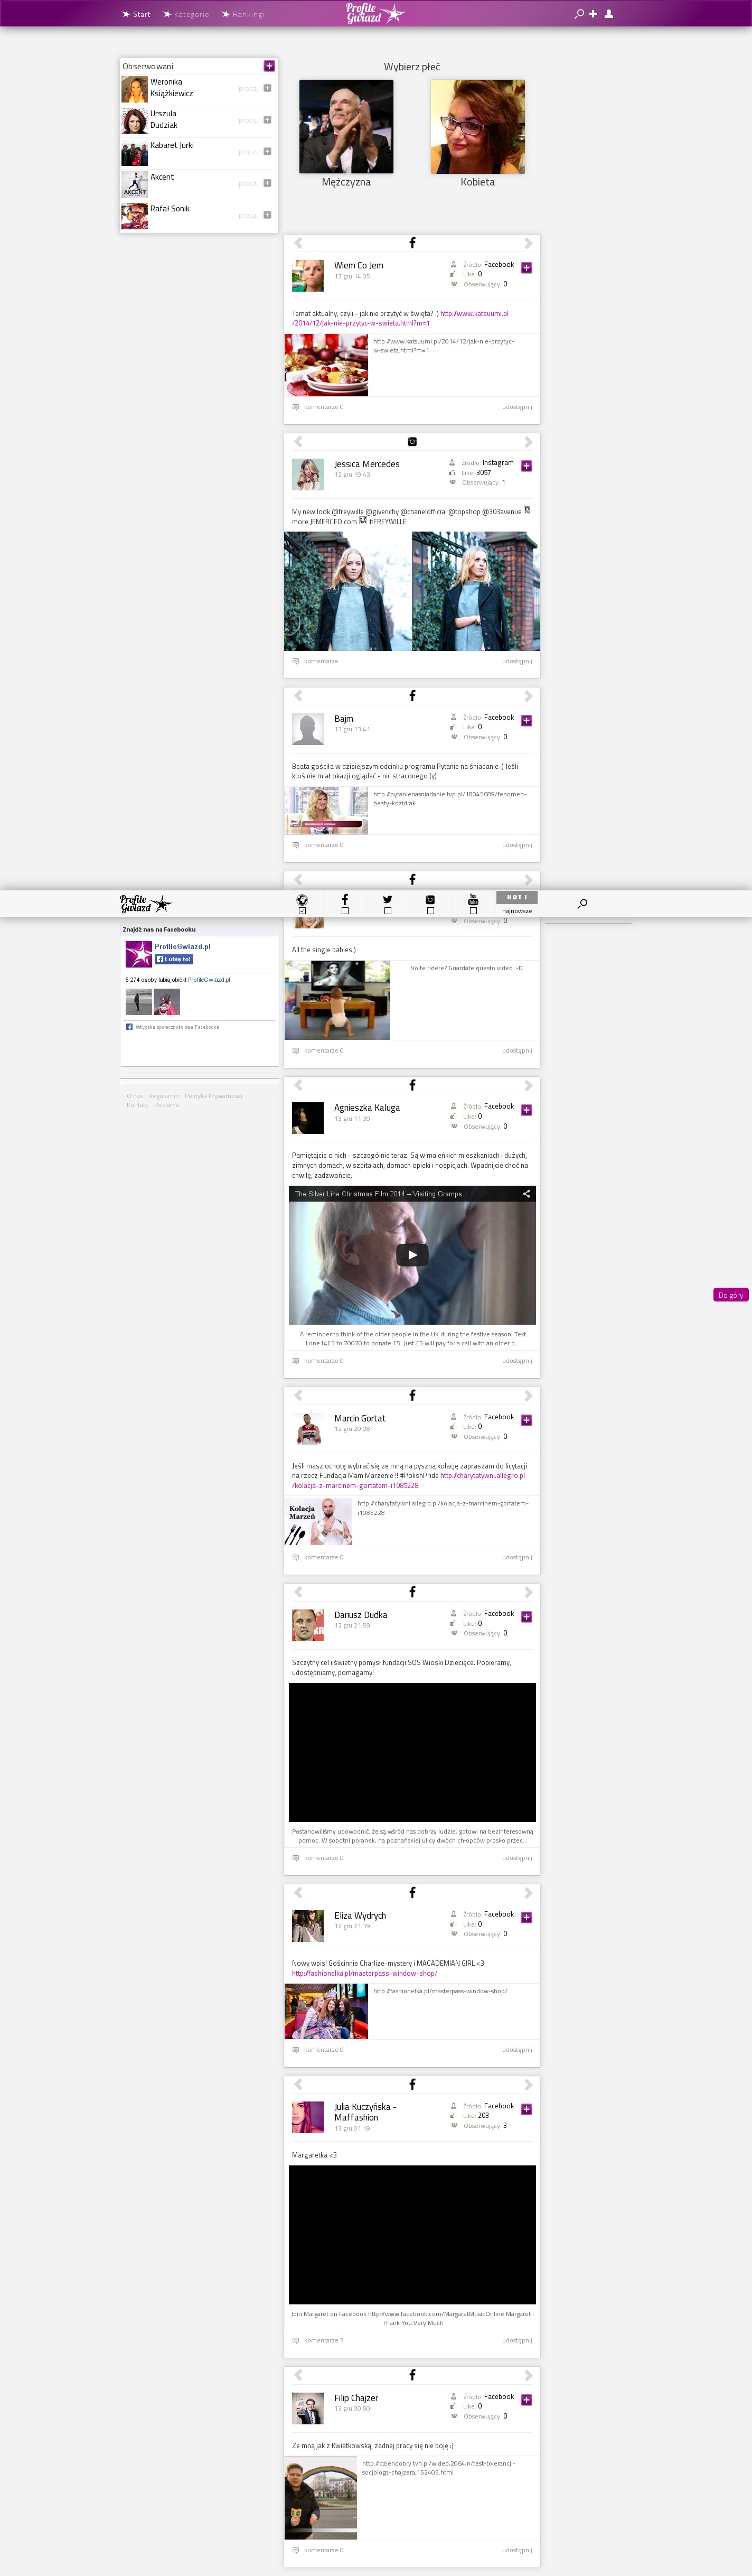Select the Kobieta gender photo

(477, 127)
